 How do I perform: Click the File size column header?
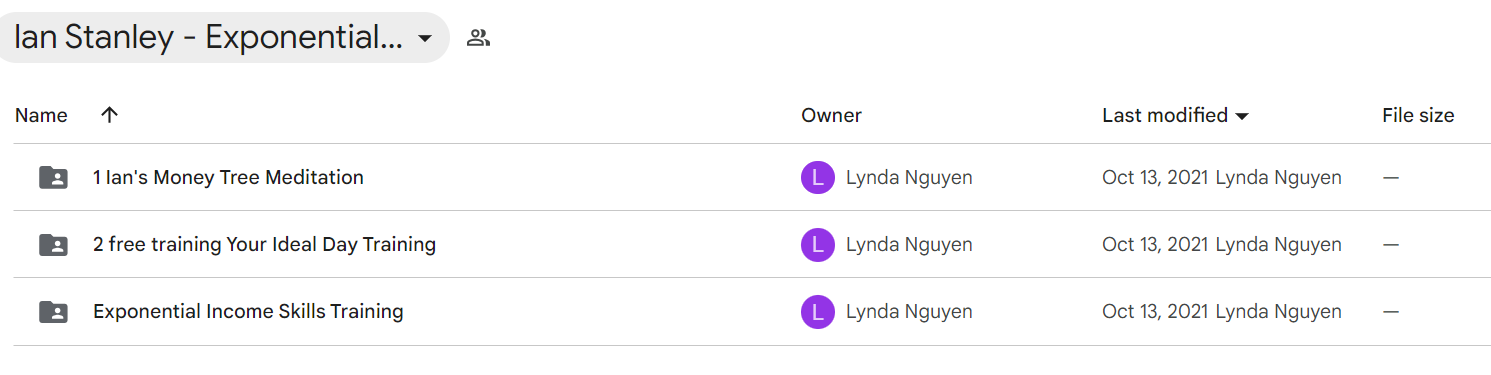1418,115
